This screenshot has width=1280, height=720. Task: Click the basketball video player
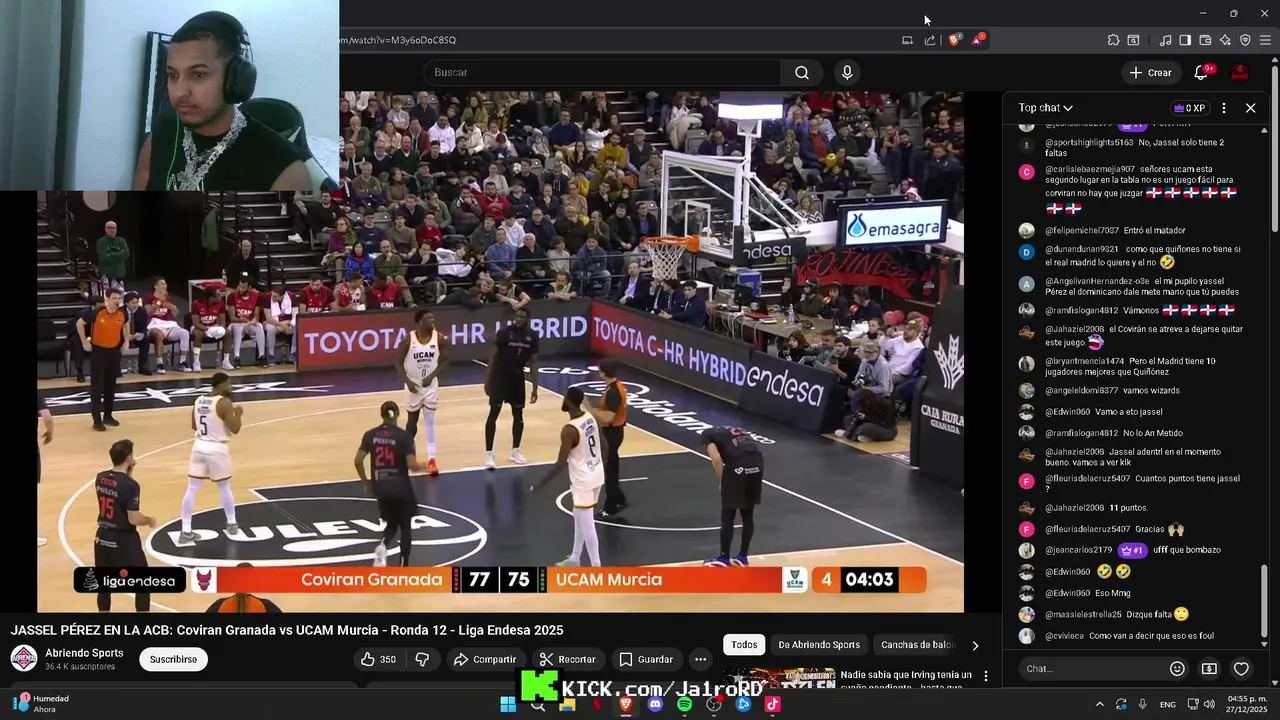point(500,350)
